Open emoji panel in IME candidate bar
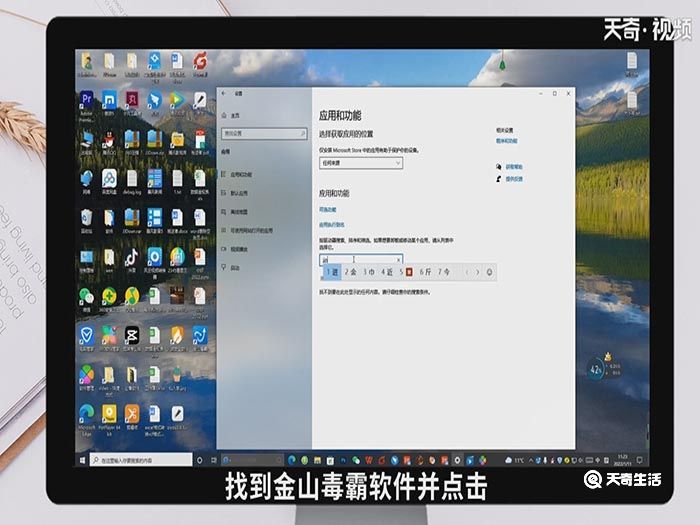The image size is (700, 525). point(489,272)
